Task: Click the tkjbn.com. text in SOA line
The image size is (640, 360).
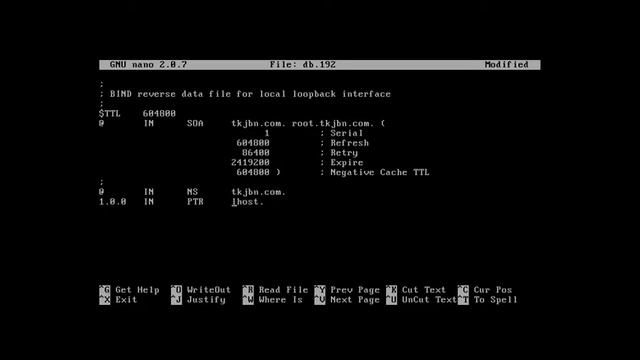Action: click(x=259, y=123)
